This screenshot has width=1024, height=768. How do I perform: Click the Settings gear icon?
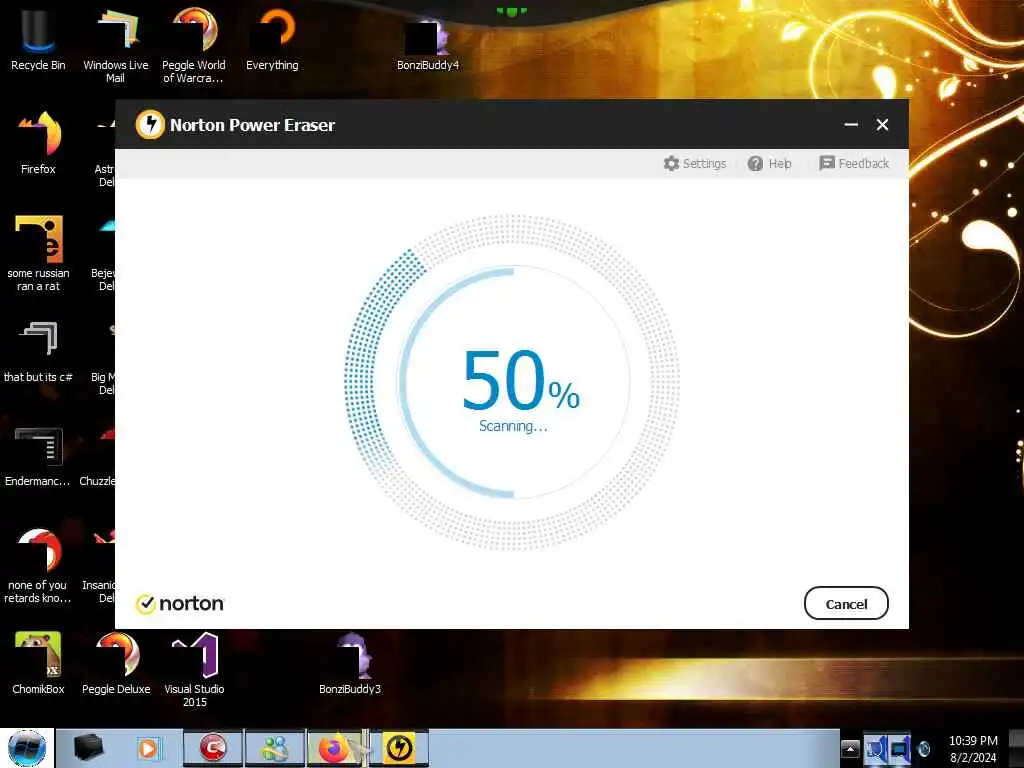671,163
